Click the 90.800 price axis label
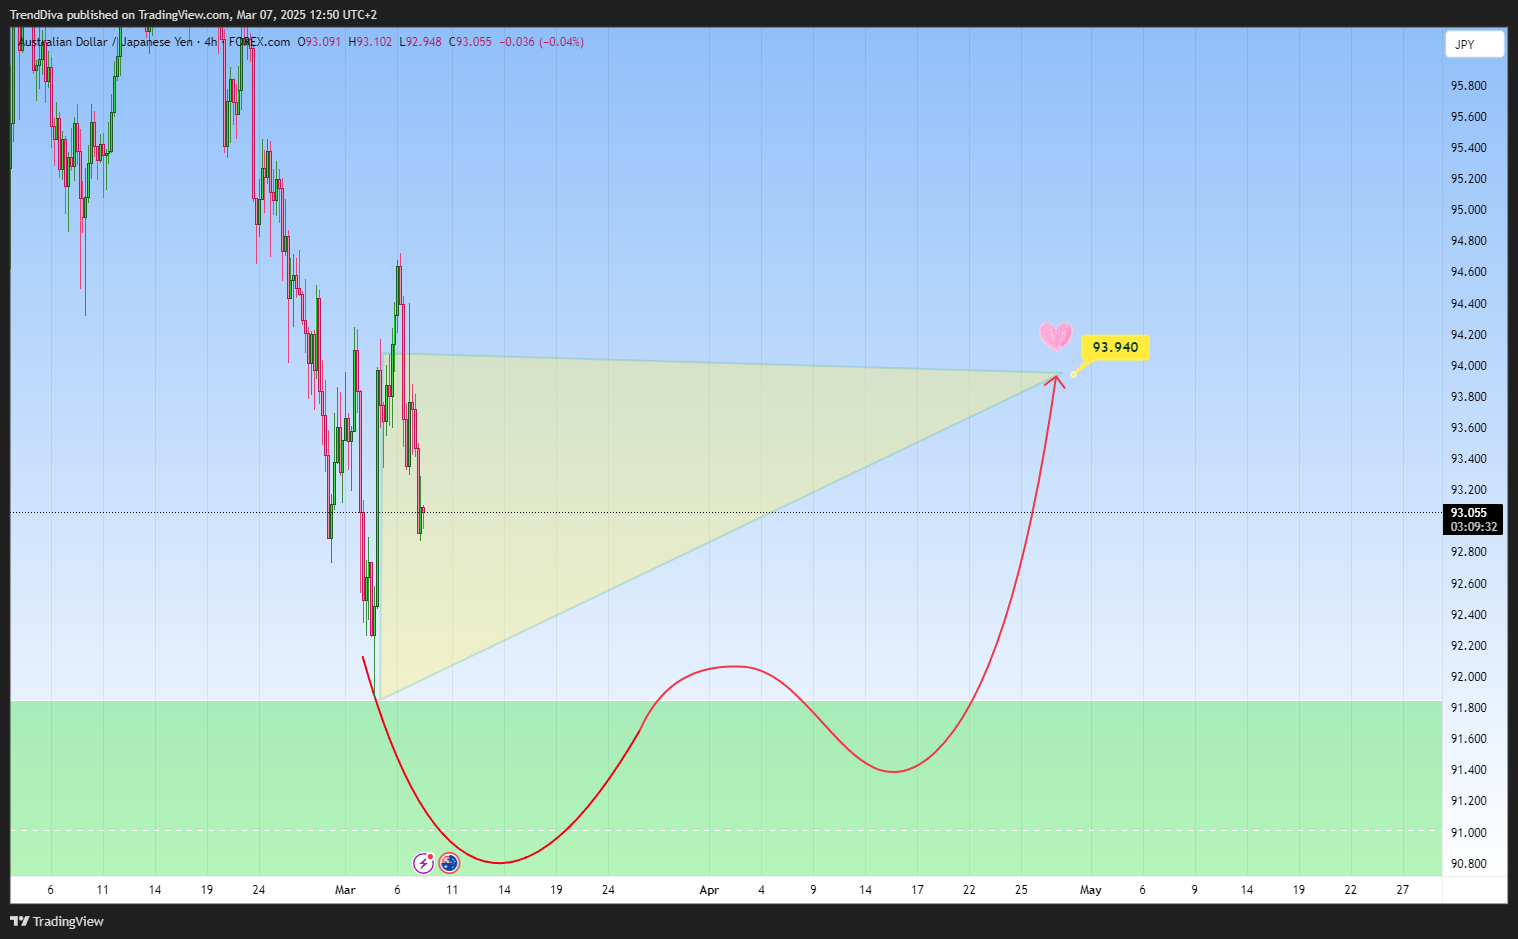 tap(1468, 864)
